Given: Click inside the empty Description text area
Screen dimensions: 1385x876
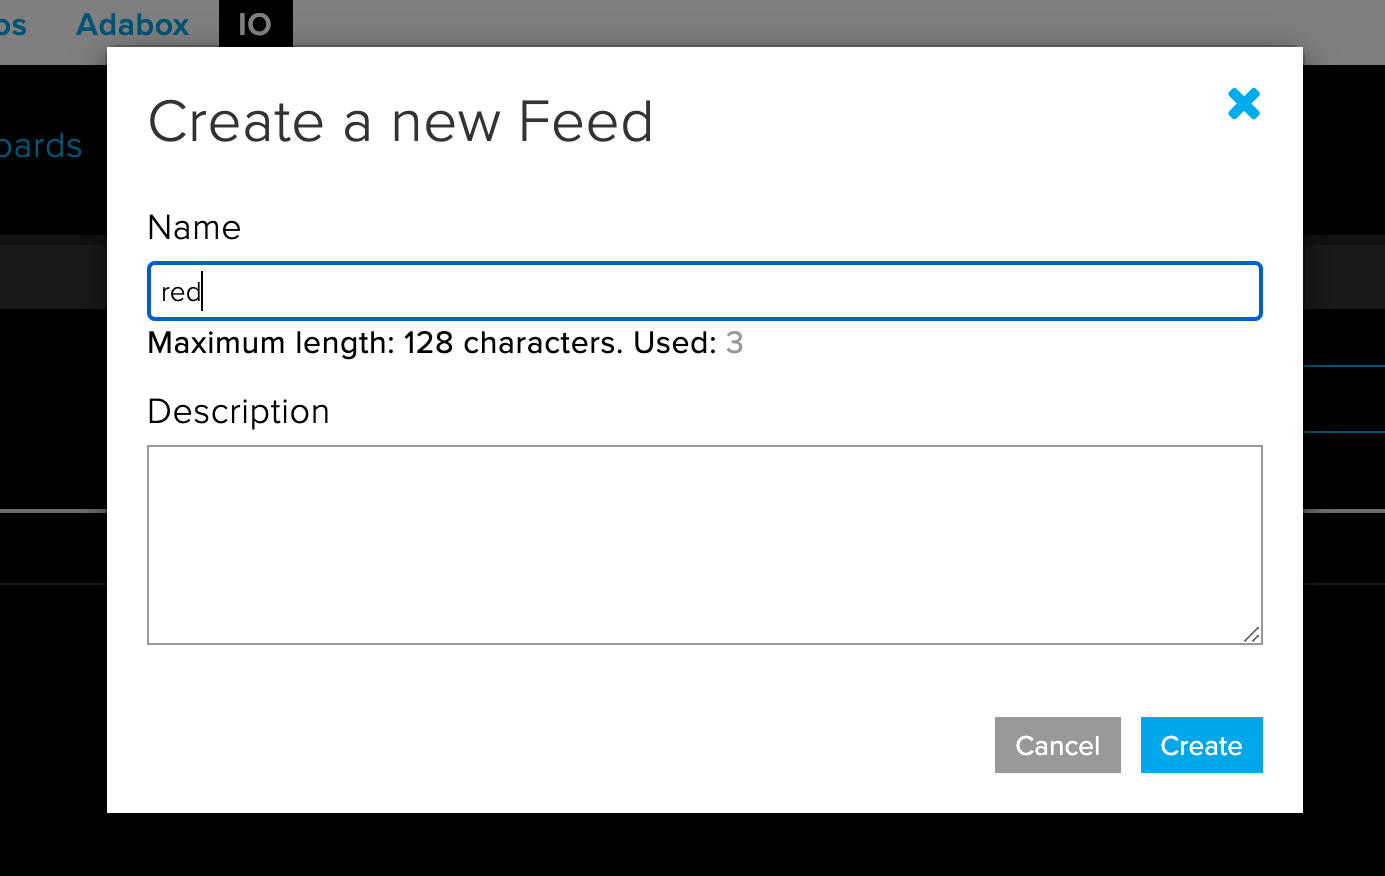Looking at the screenshot, I should click(705, 545).
